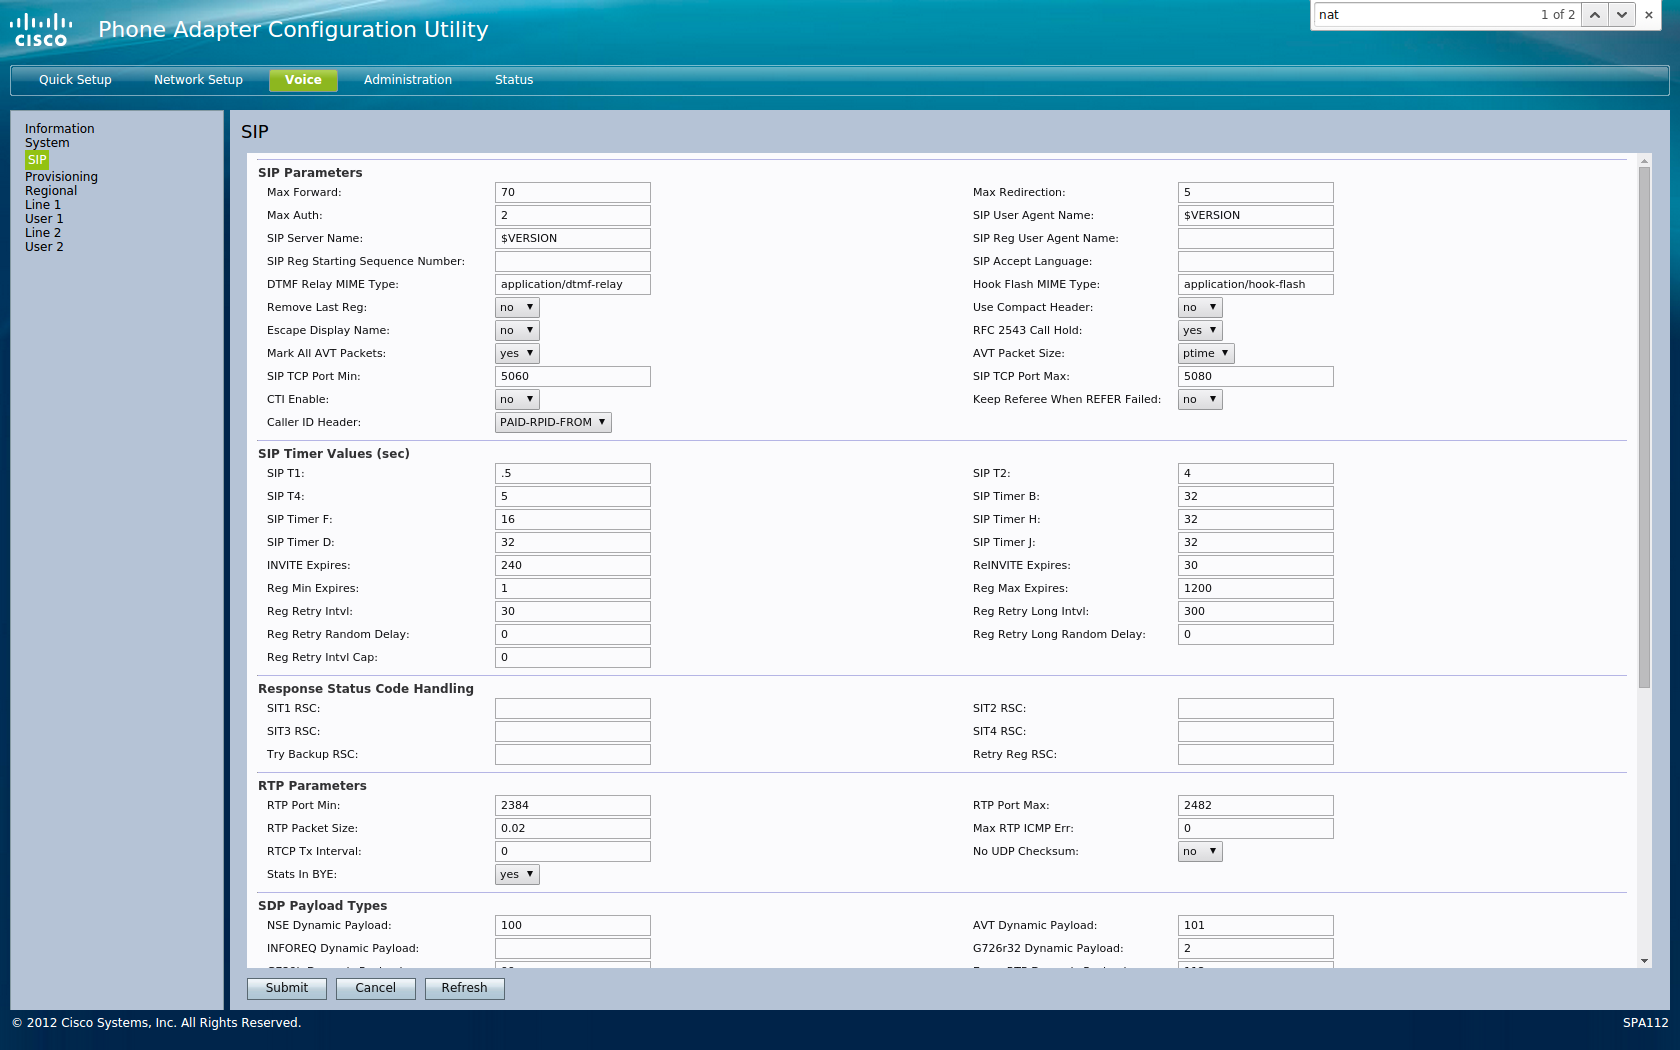Go to previous find-in-page match
The image size is (1680, 1050).
point(1595,15)
